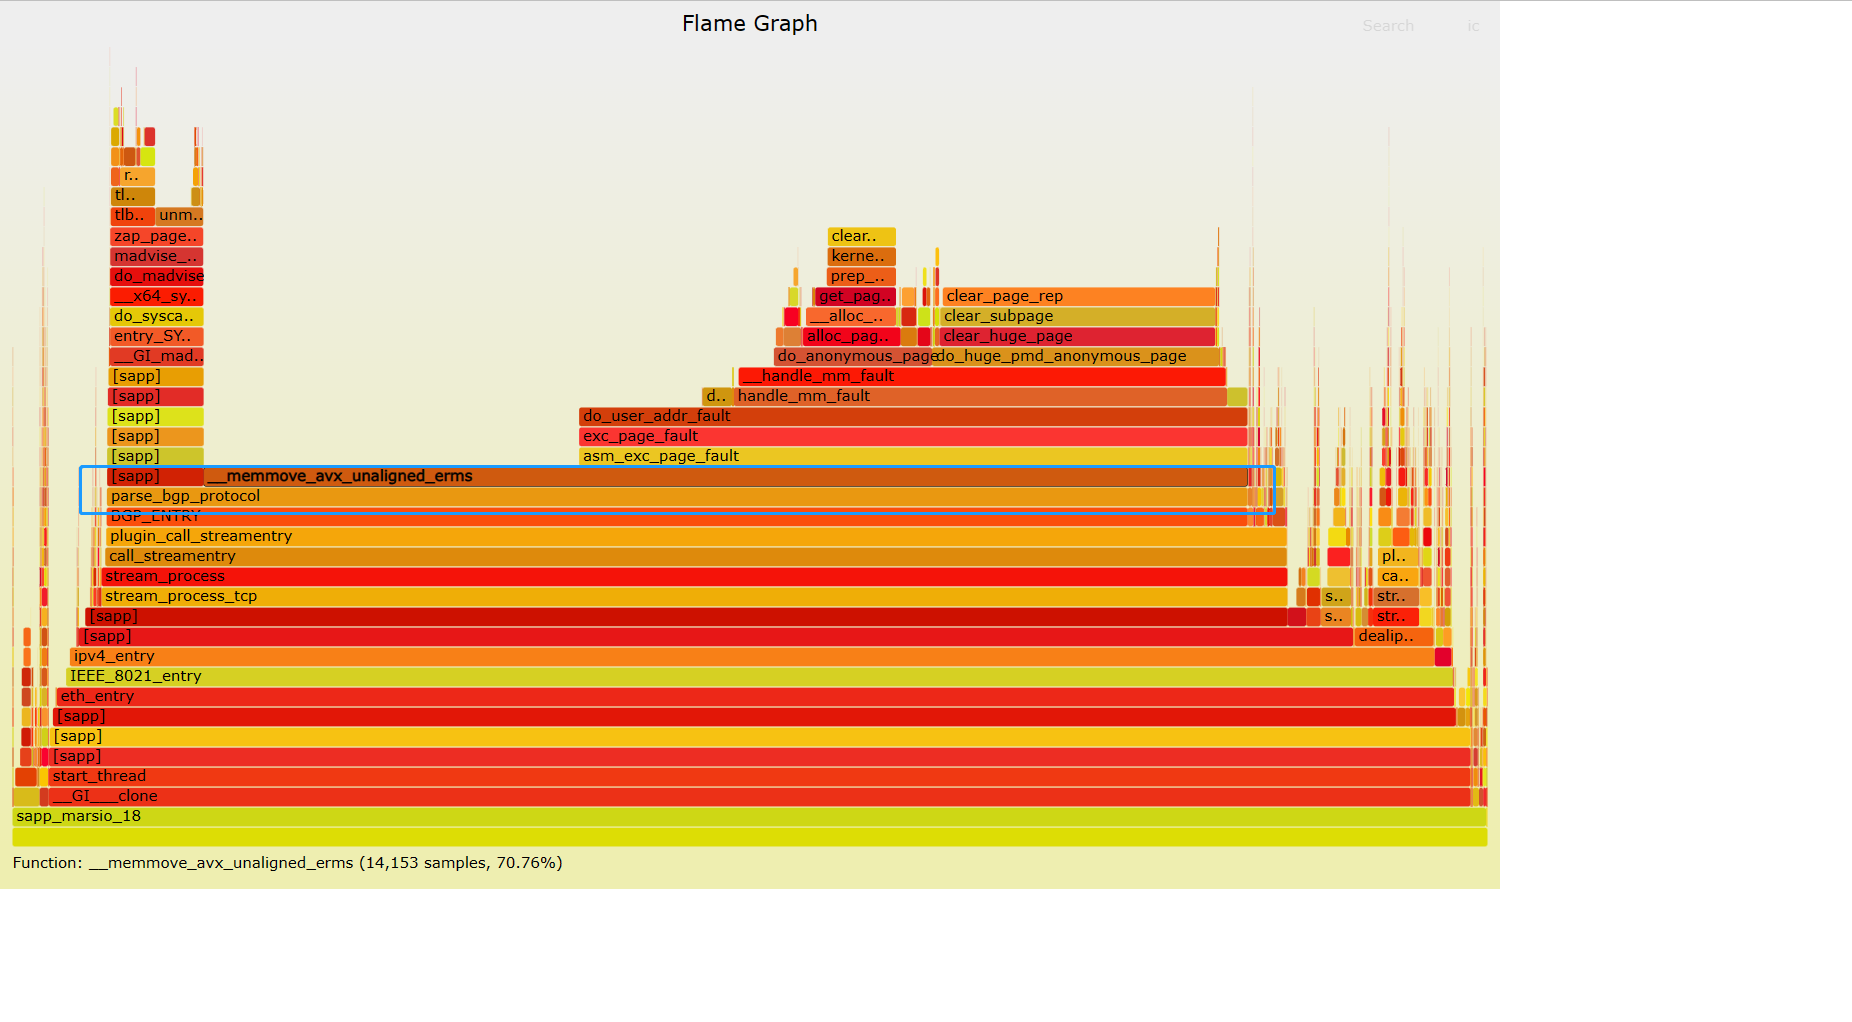Click the do_madvise frame
This screenshot has width=1852, height=1022.
pos(157,276)
